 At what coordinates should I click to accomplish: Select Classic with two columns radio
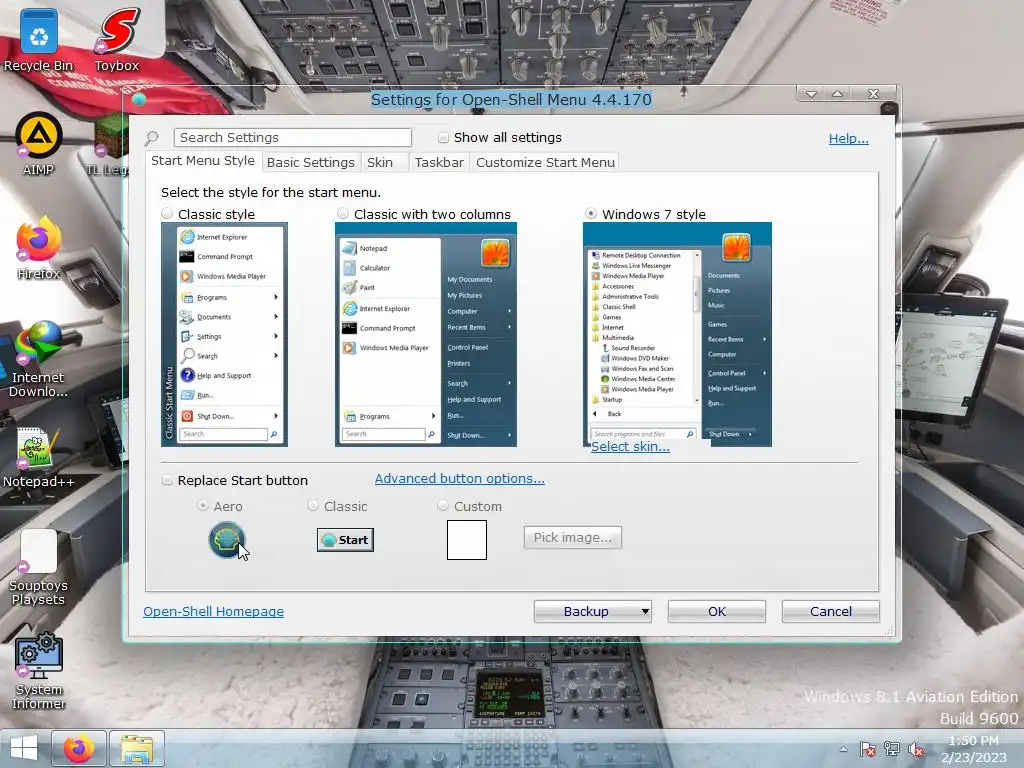pyautogui.click(x=343, y=214)
